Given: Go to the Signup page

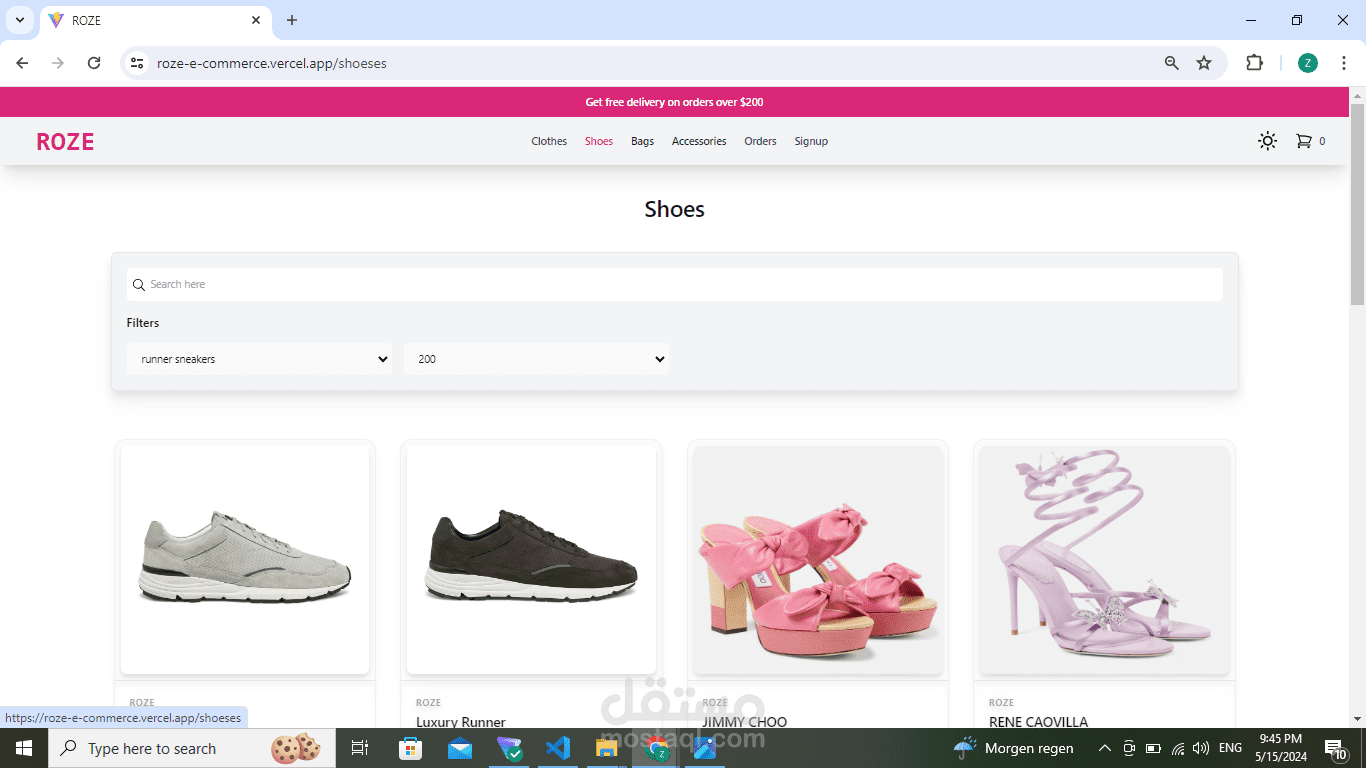Looking at the screenshot, I should (x=811, y=141).
